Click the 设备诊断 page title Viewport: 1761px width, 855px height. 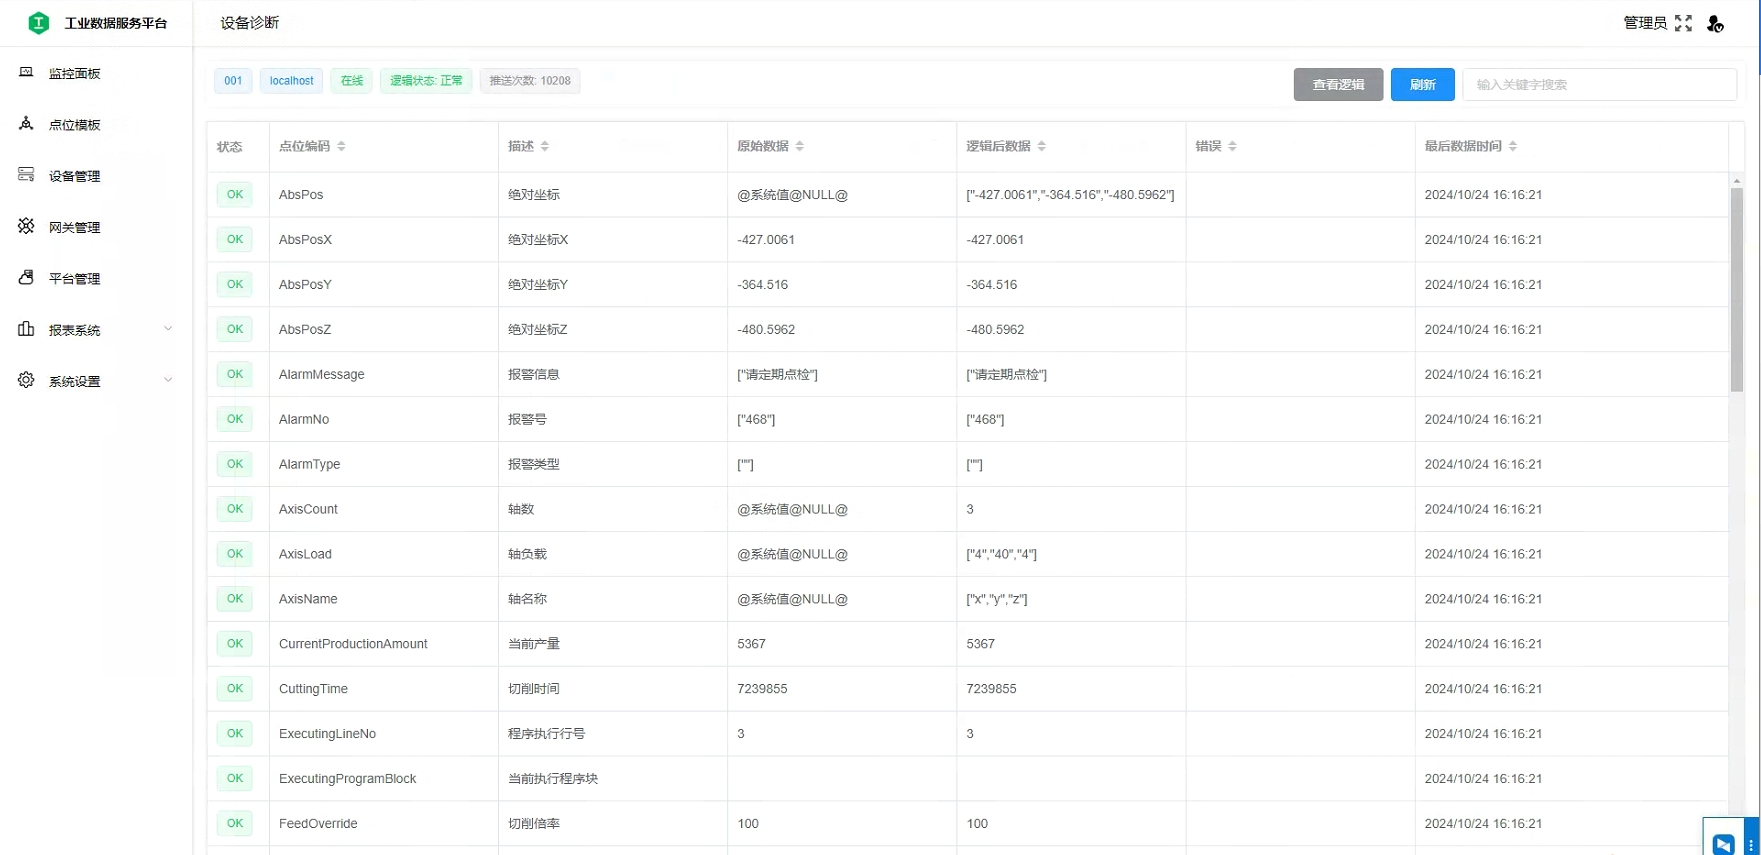(x=250, y=23)
